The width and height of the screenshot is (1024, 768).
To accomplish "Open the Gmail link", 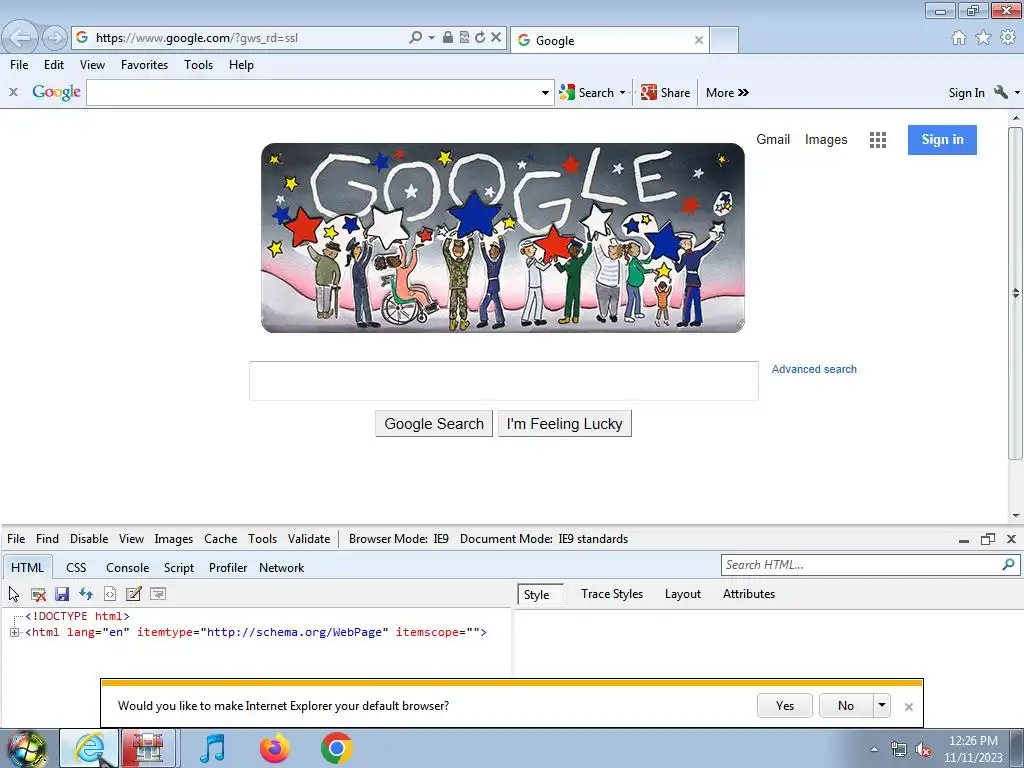I will coord(773,139).
